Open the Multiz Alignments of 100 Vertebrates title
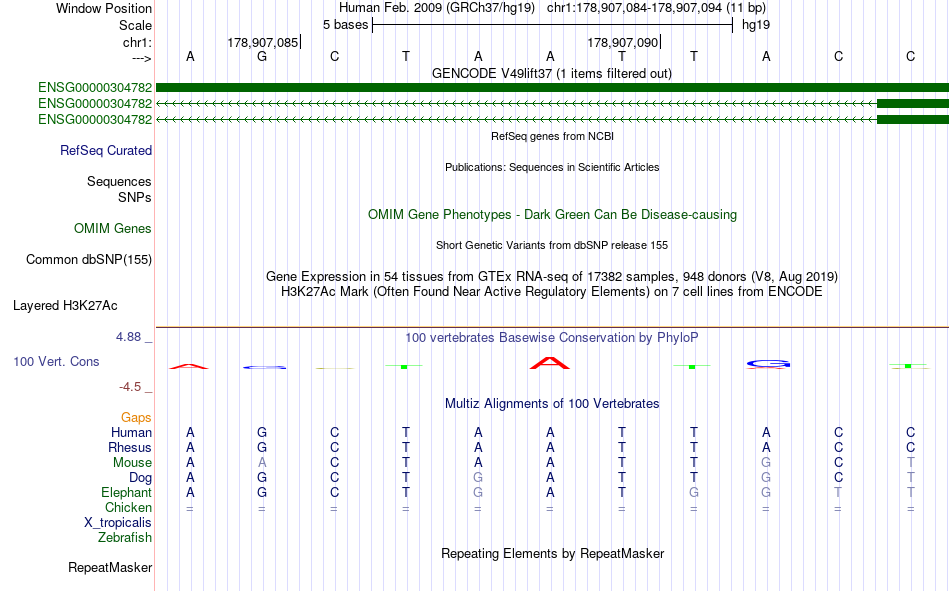 pos(552,404)
